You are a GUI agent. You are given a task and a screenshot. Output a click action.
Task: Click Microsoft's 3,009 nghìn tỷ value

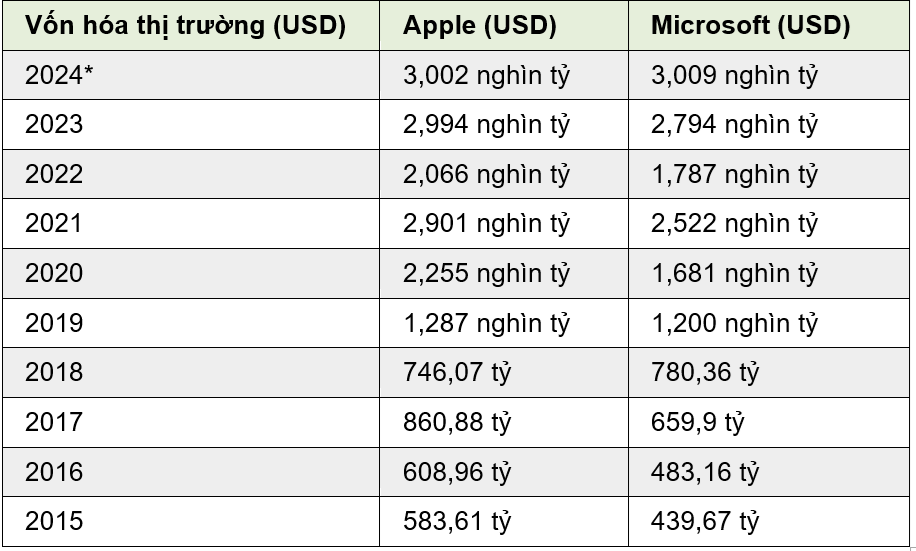tap(734, 76)
